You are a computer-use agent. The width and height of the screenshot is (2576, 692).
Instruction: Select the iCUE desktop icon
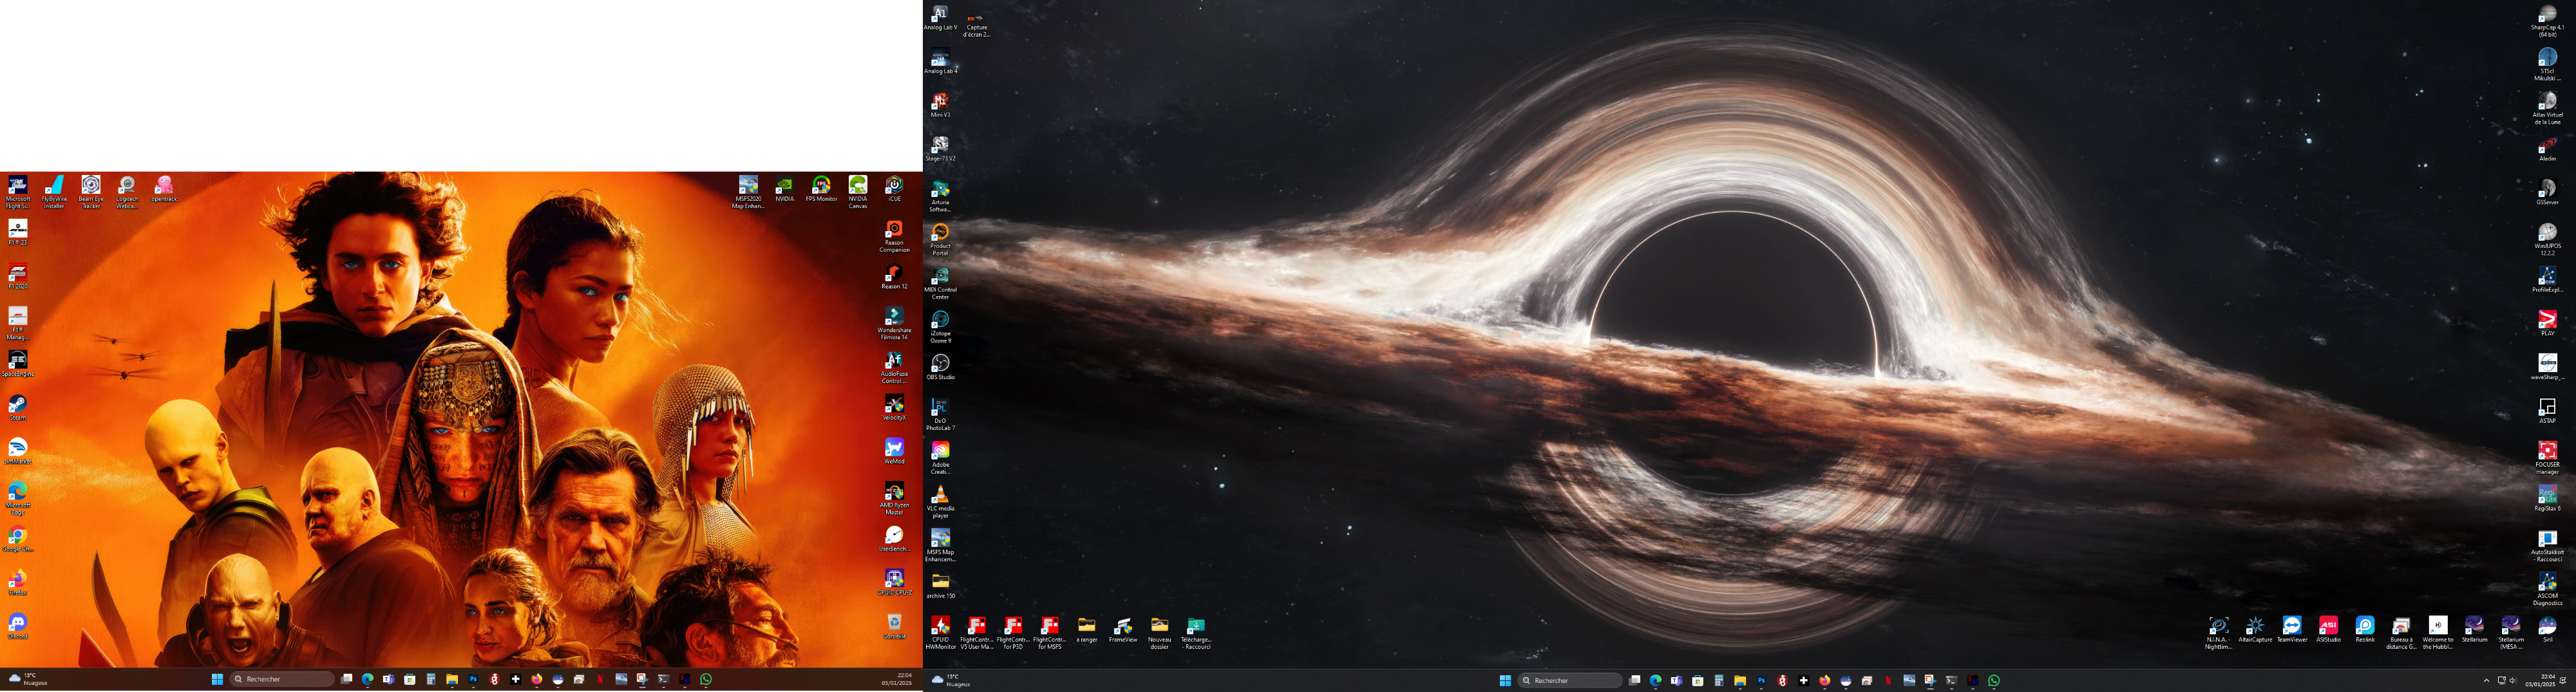(894, 190)
